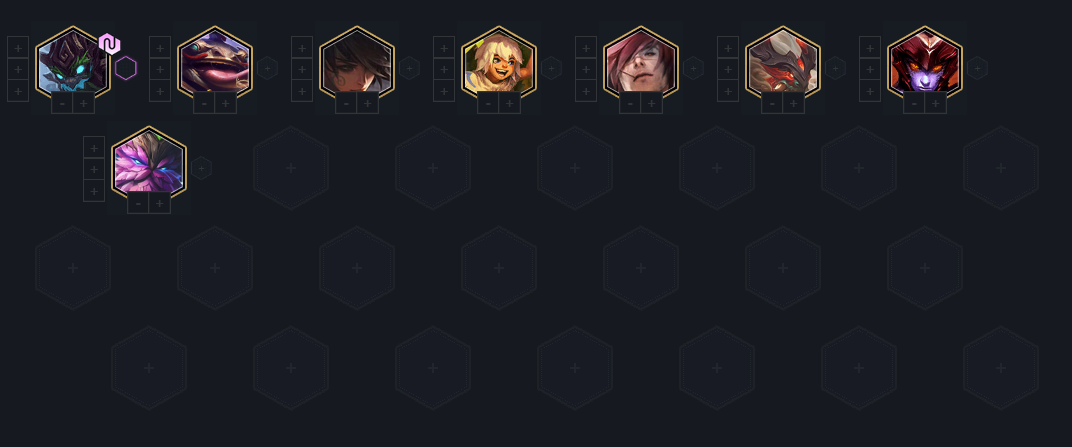Click the dark treant champion with glowing blue eyes
Viewport: 1072px width, 447px height.
(x=72, y=63)
